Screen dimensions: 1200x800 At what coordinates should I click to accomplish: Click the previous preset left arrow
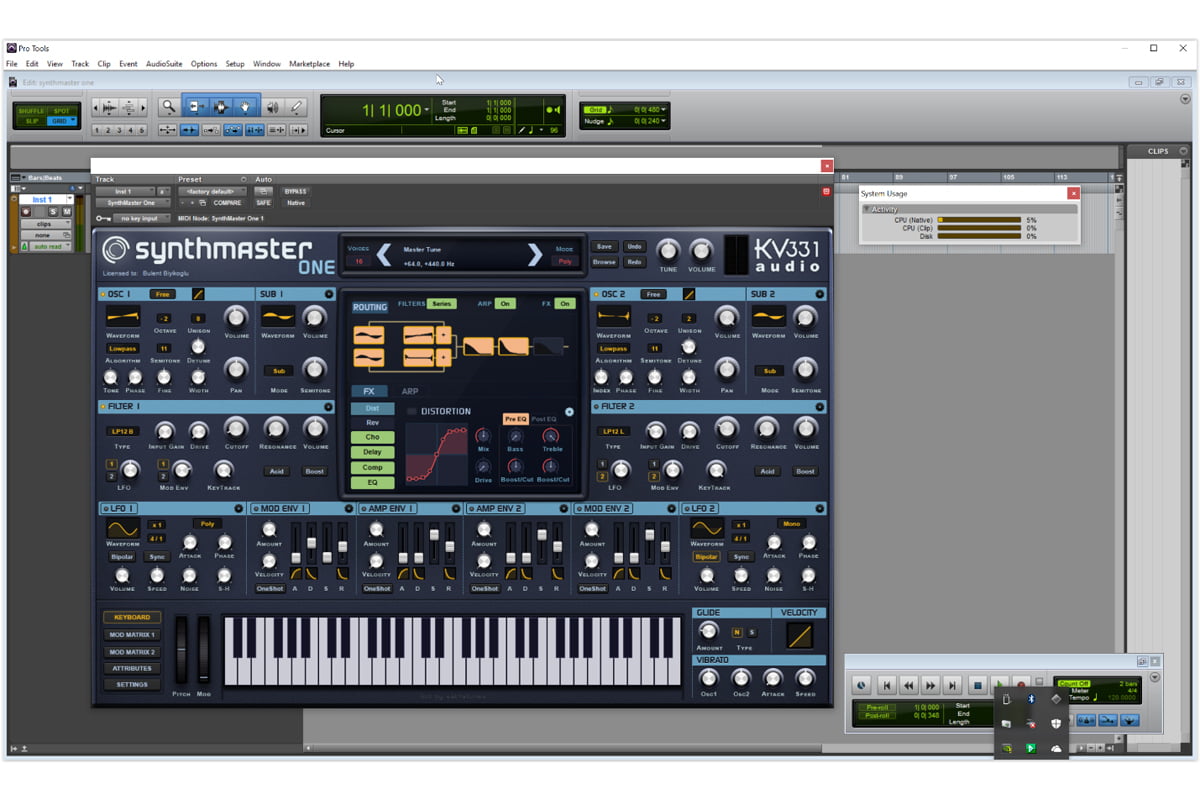[x=384, y=255]
